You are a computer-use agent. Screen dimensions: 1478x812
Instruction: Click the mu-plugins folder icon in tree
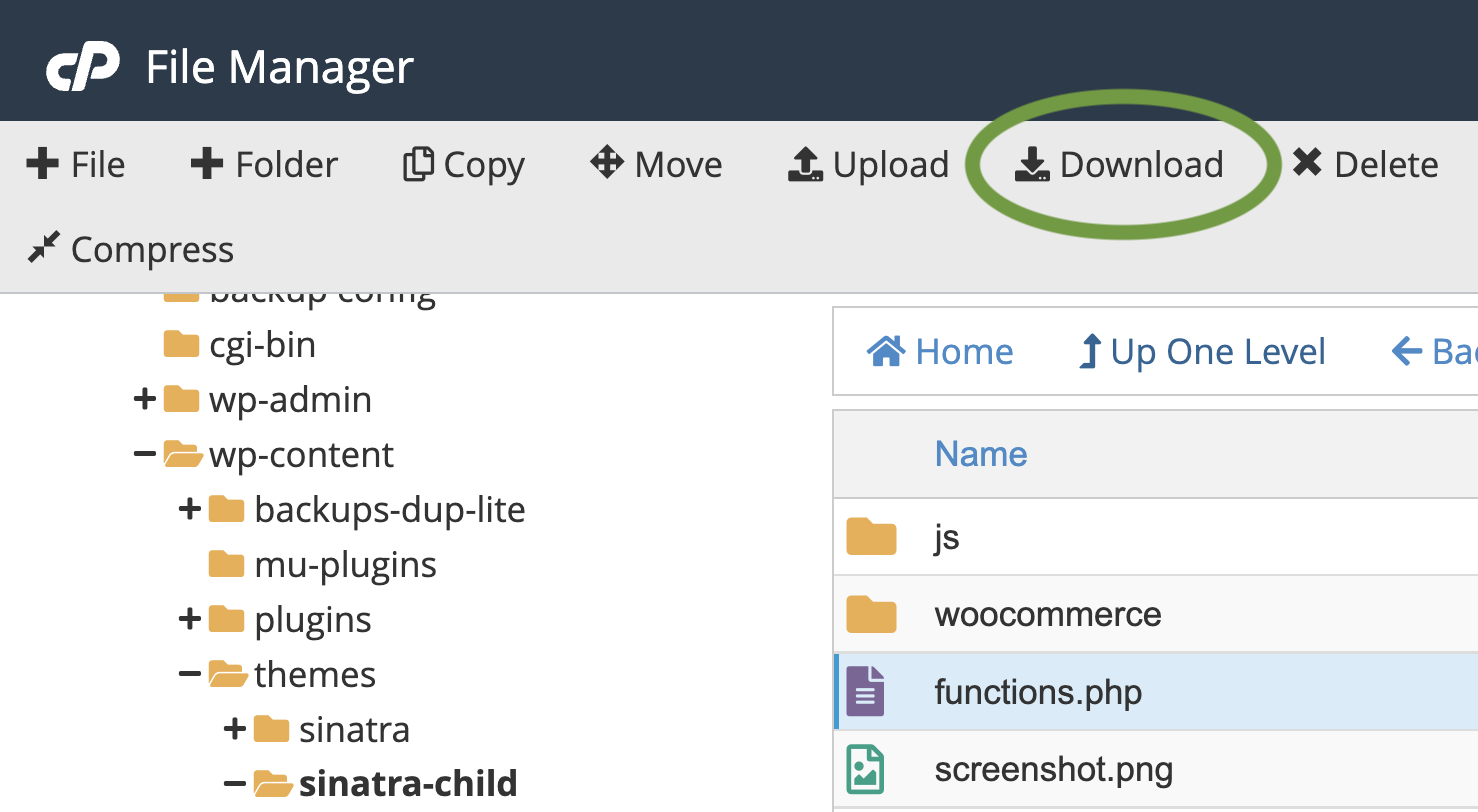tap(227, 564)
